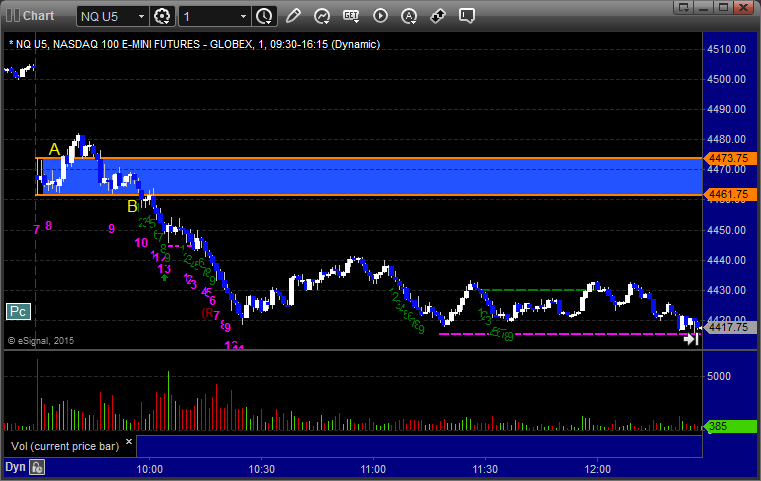Screen dimensions: 761x481
Task: Open the symbol settings gear icon
Action: pos(163,16)
